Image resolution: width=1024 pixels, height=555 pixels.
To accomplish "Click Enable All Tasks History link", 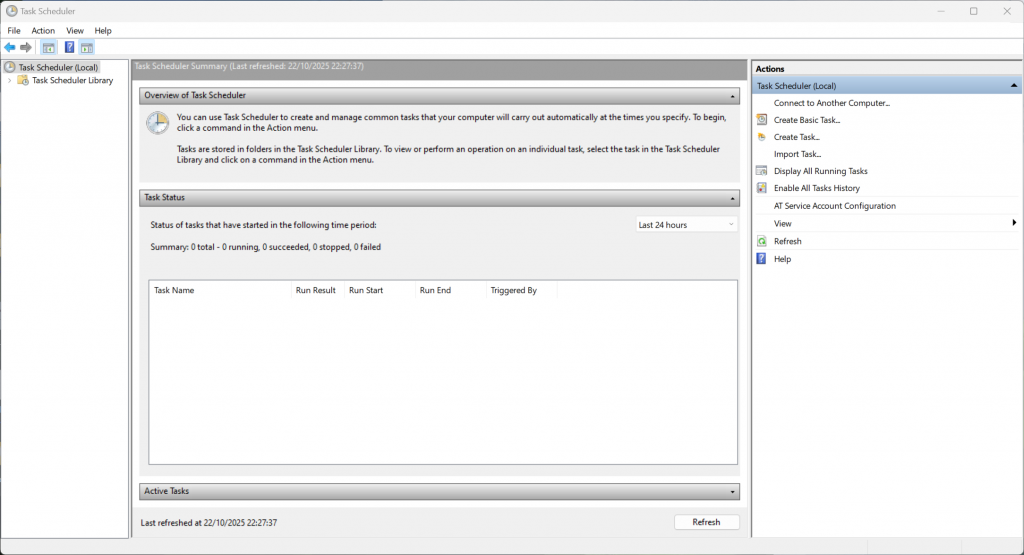I will [816, 188].
